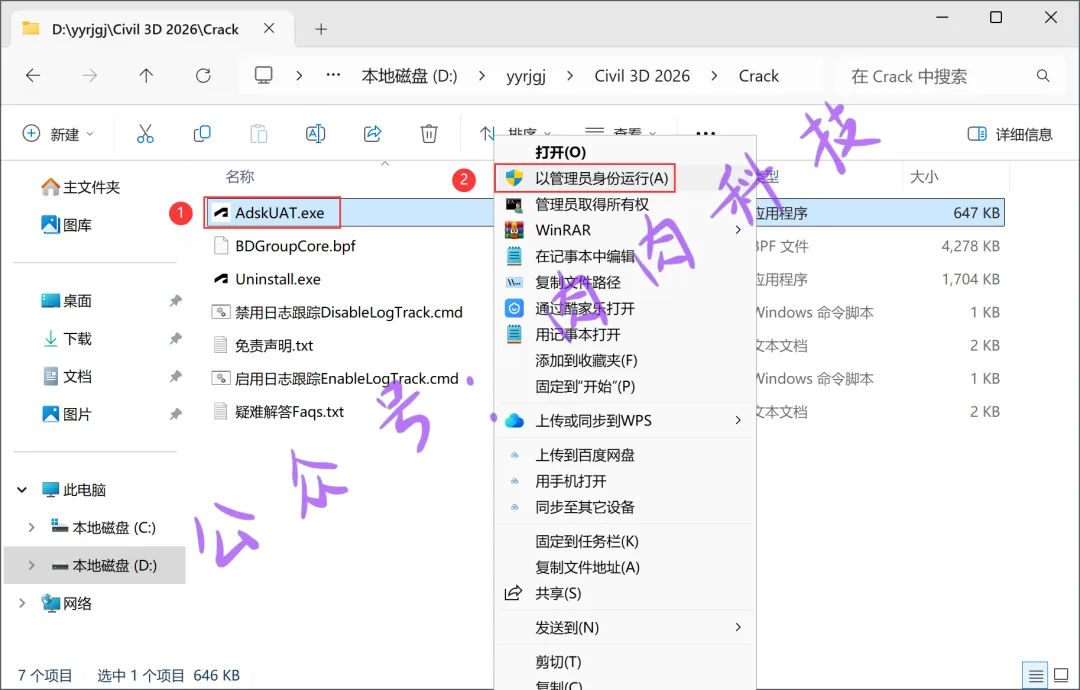Viewport: 1080px width, 690px height.
Task: Click the 共享 share icon in context menu
Action: tap(513, 593)
